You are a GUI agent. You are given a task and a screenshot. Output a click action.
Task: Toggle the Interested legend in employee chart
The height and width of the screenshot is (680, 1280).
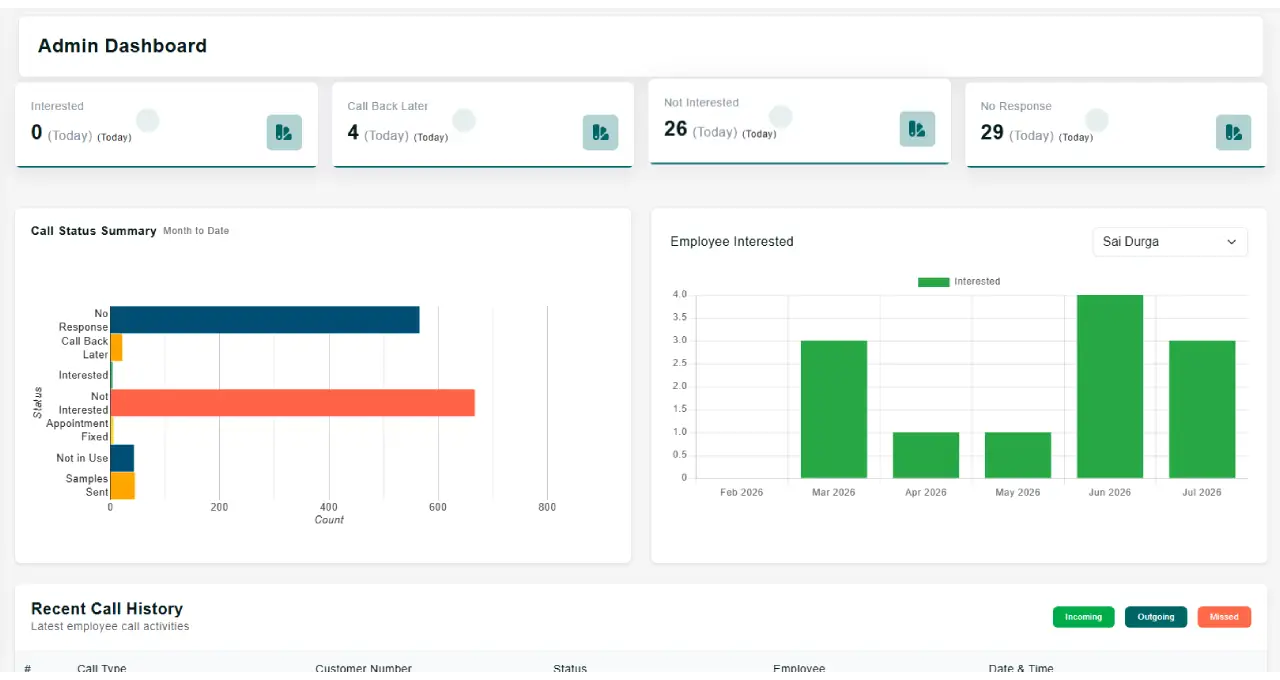(959, 282)
